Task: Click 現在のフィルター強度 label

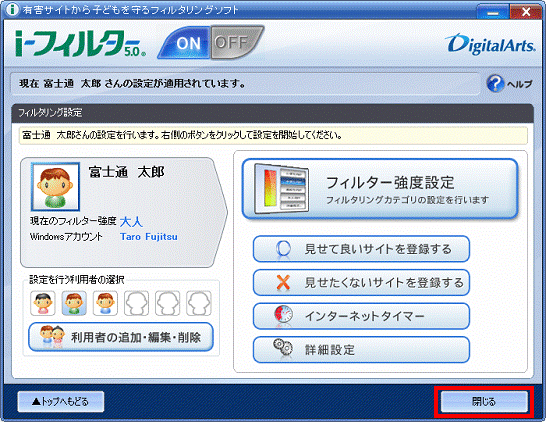Action: coord(73,221)
